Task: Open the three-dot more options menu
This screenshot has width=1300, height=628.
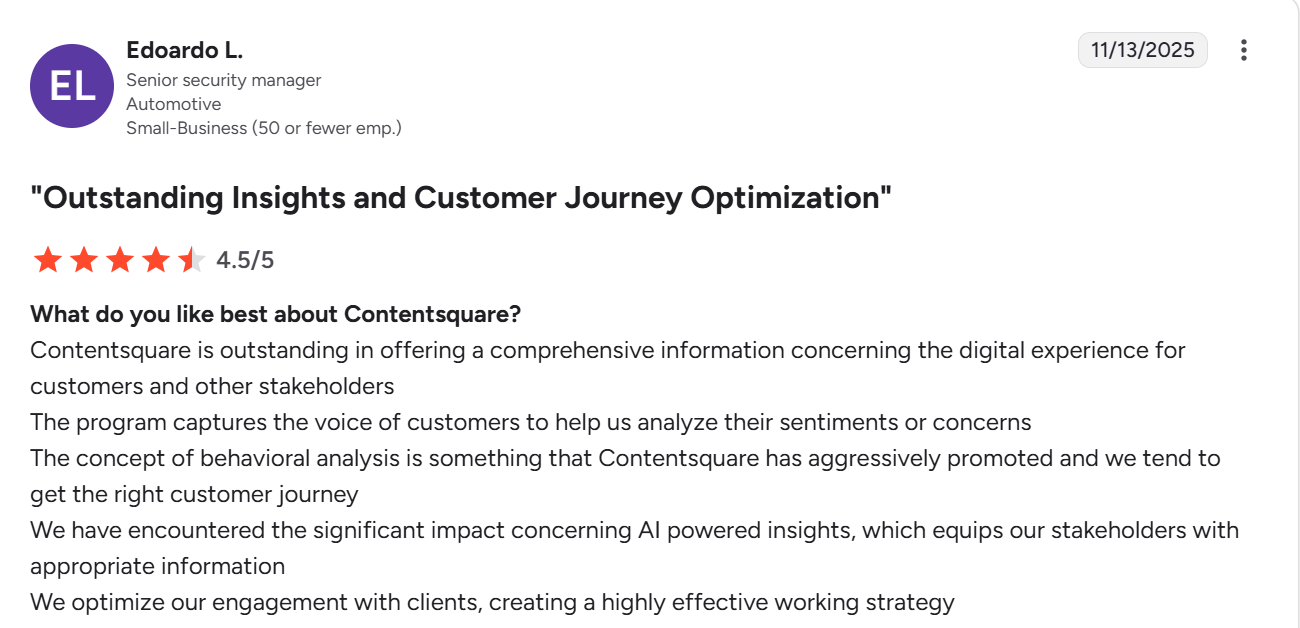Action: [x=1243, y=50]
